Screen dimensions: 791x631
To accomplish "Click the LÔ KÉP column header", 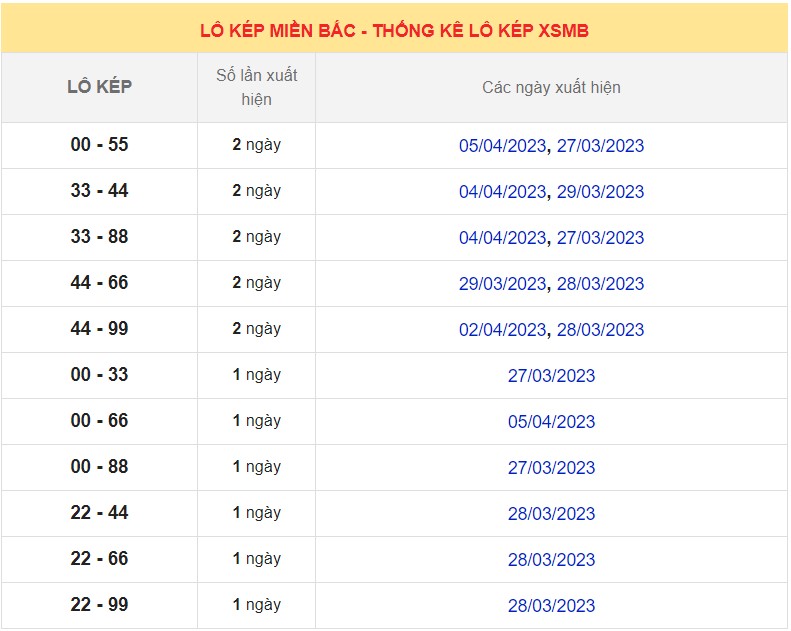I will pyautogui.click(x=99, y=87).
